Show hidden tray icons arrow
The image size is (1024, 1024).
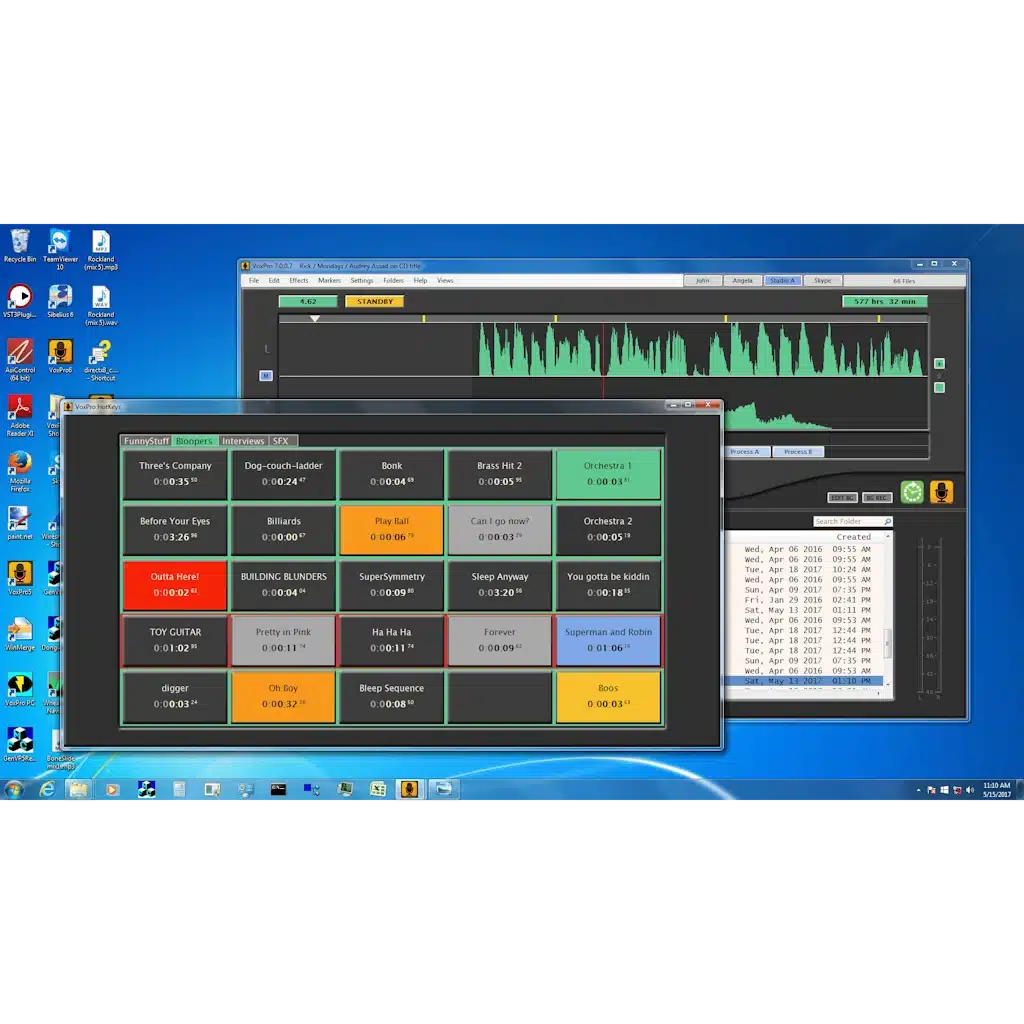tap(918, 790)
